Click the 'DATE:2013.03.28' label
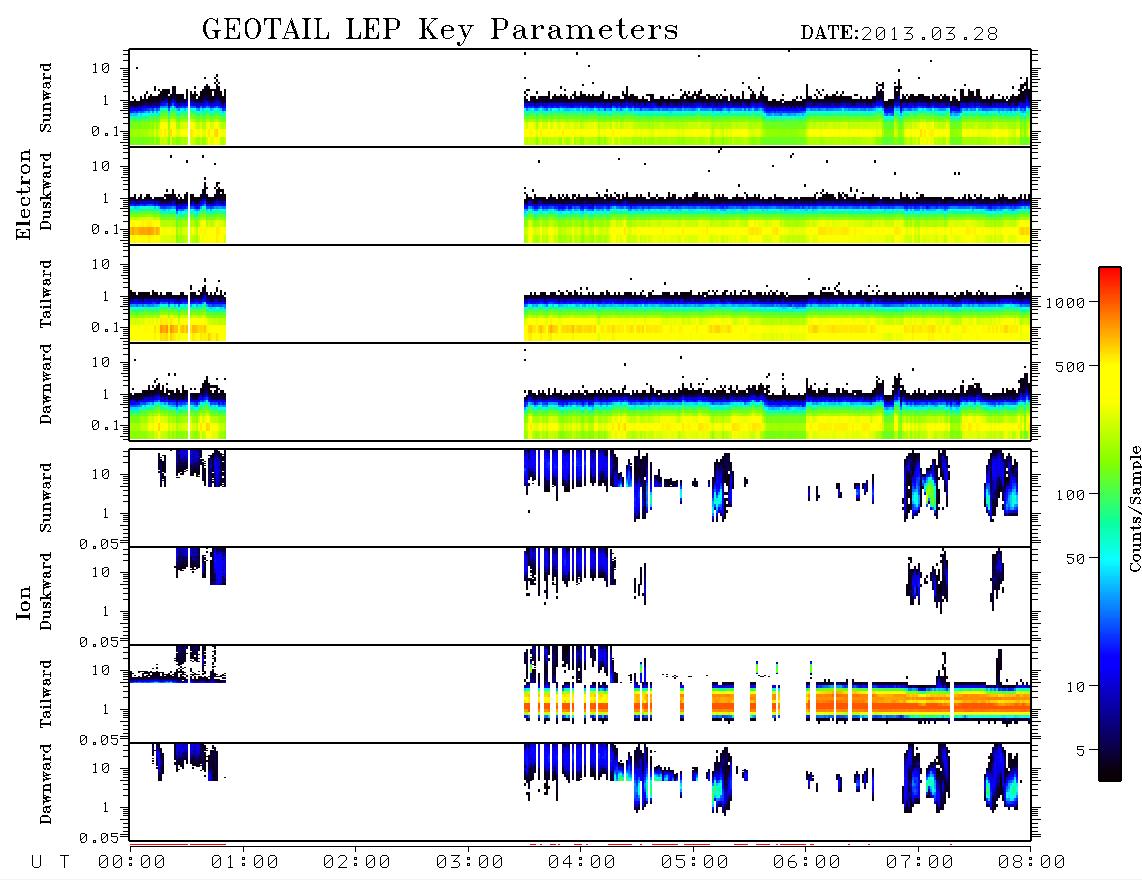This screenshot has width=1142, height=880. [899, 34]
